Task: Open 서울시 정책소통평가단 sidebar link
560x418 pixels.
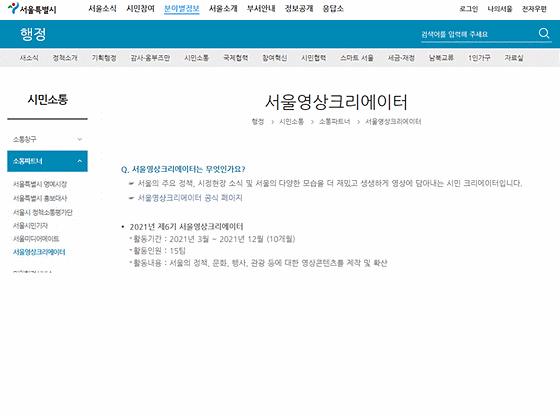Action: pos(43,213)
